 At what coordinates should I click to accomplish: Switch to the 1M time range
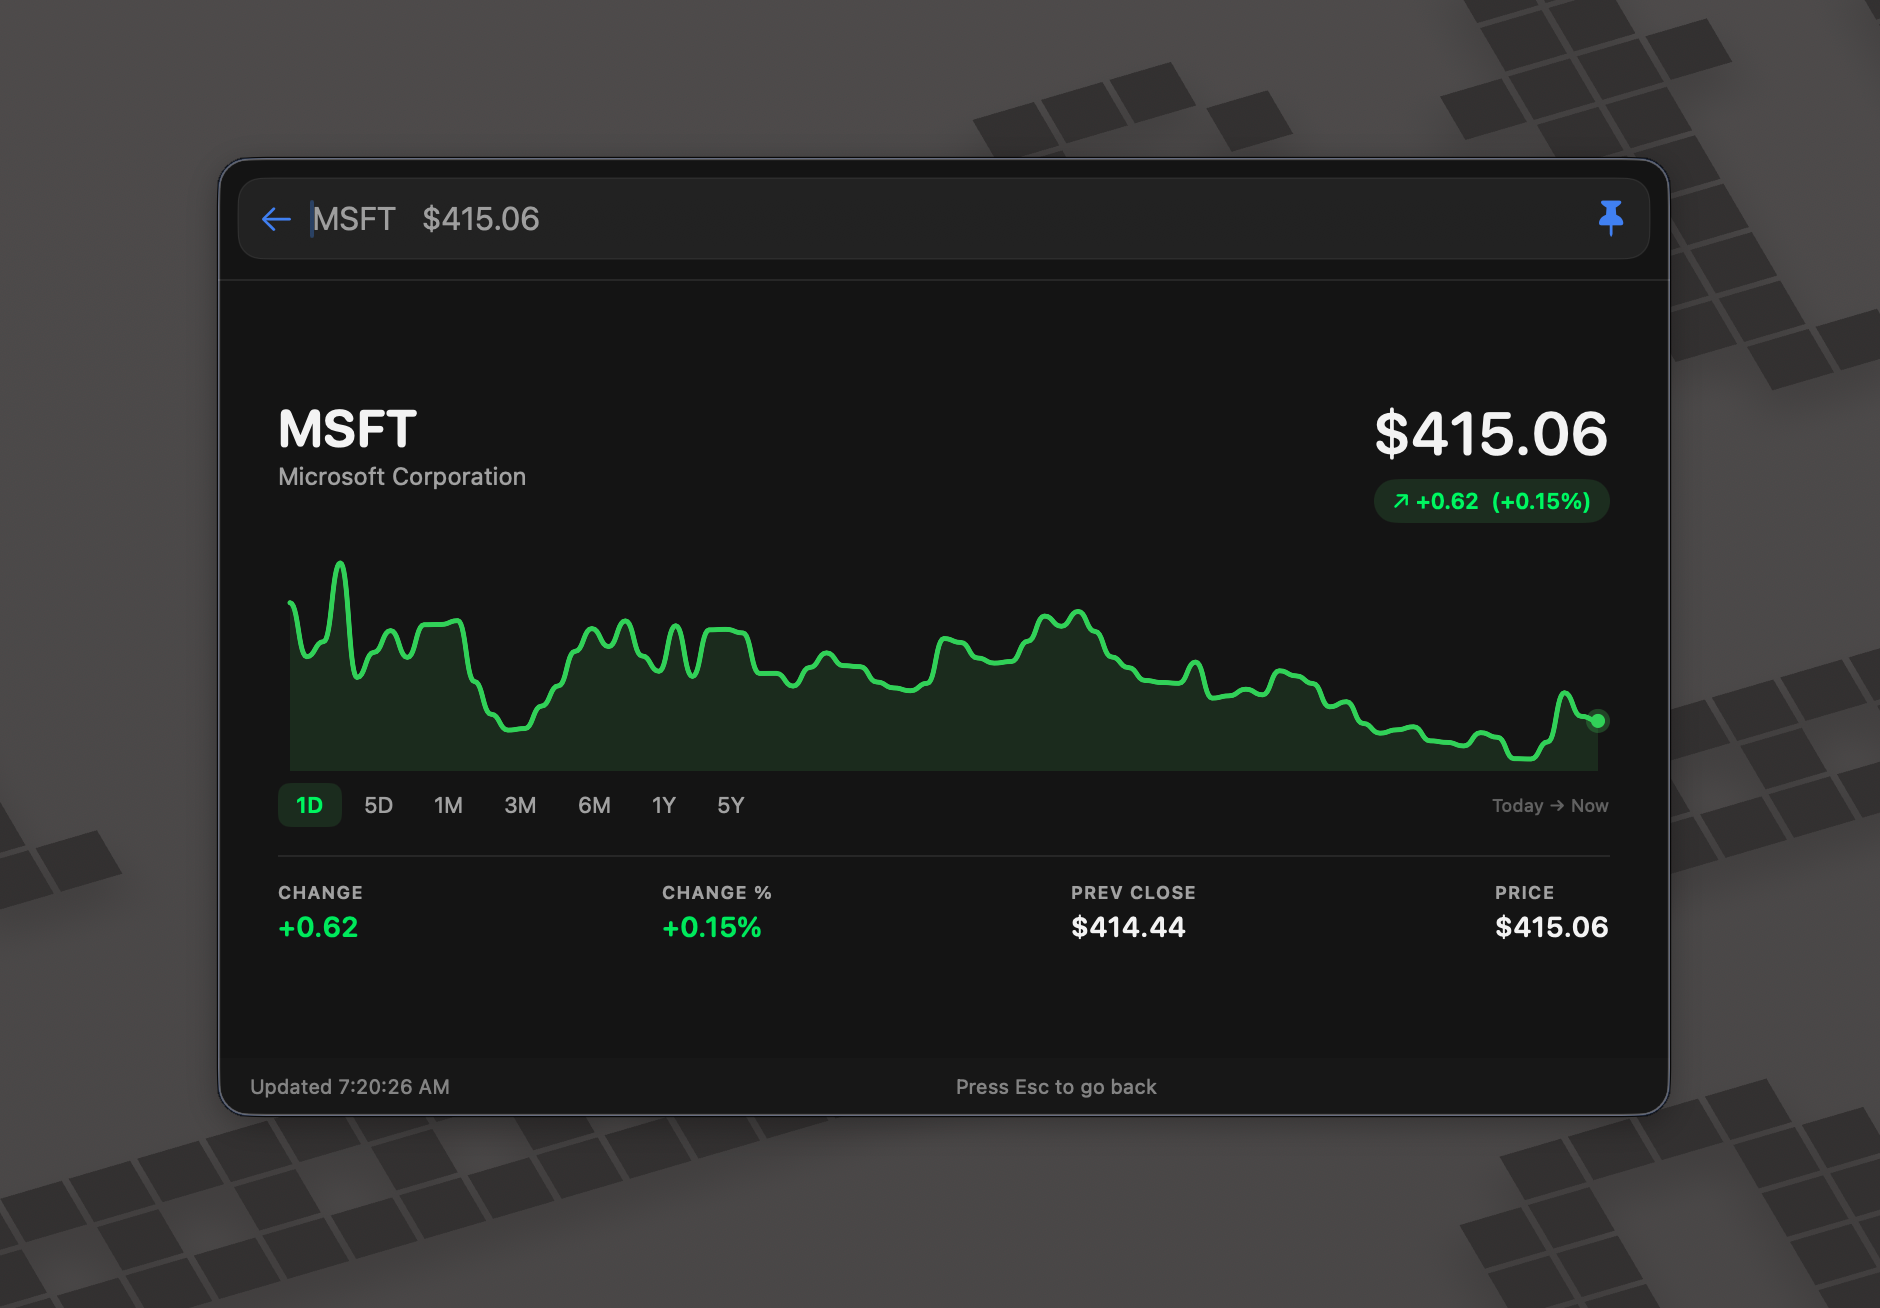[x=448, y=805]
